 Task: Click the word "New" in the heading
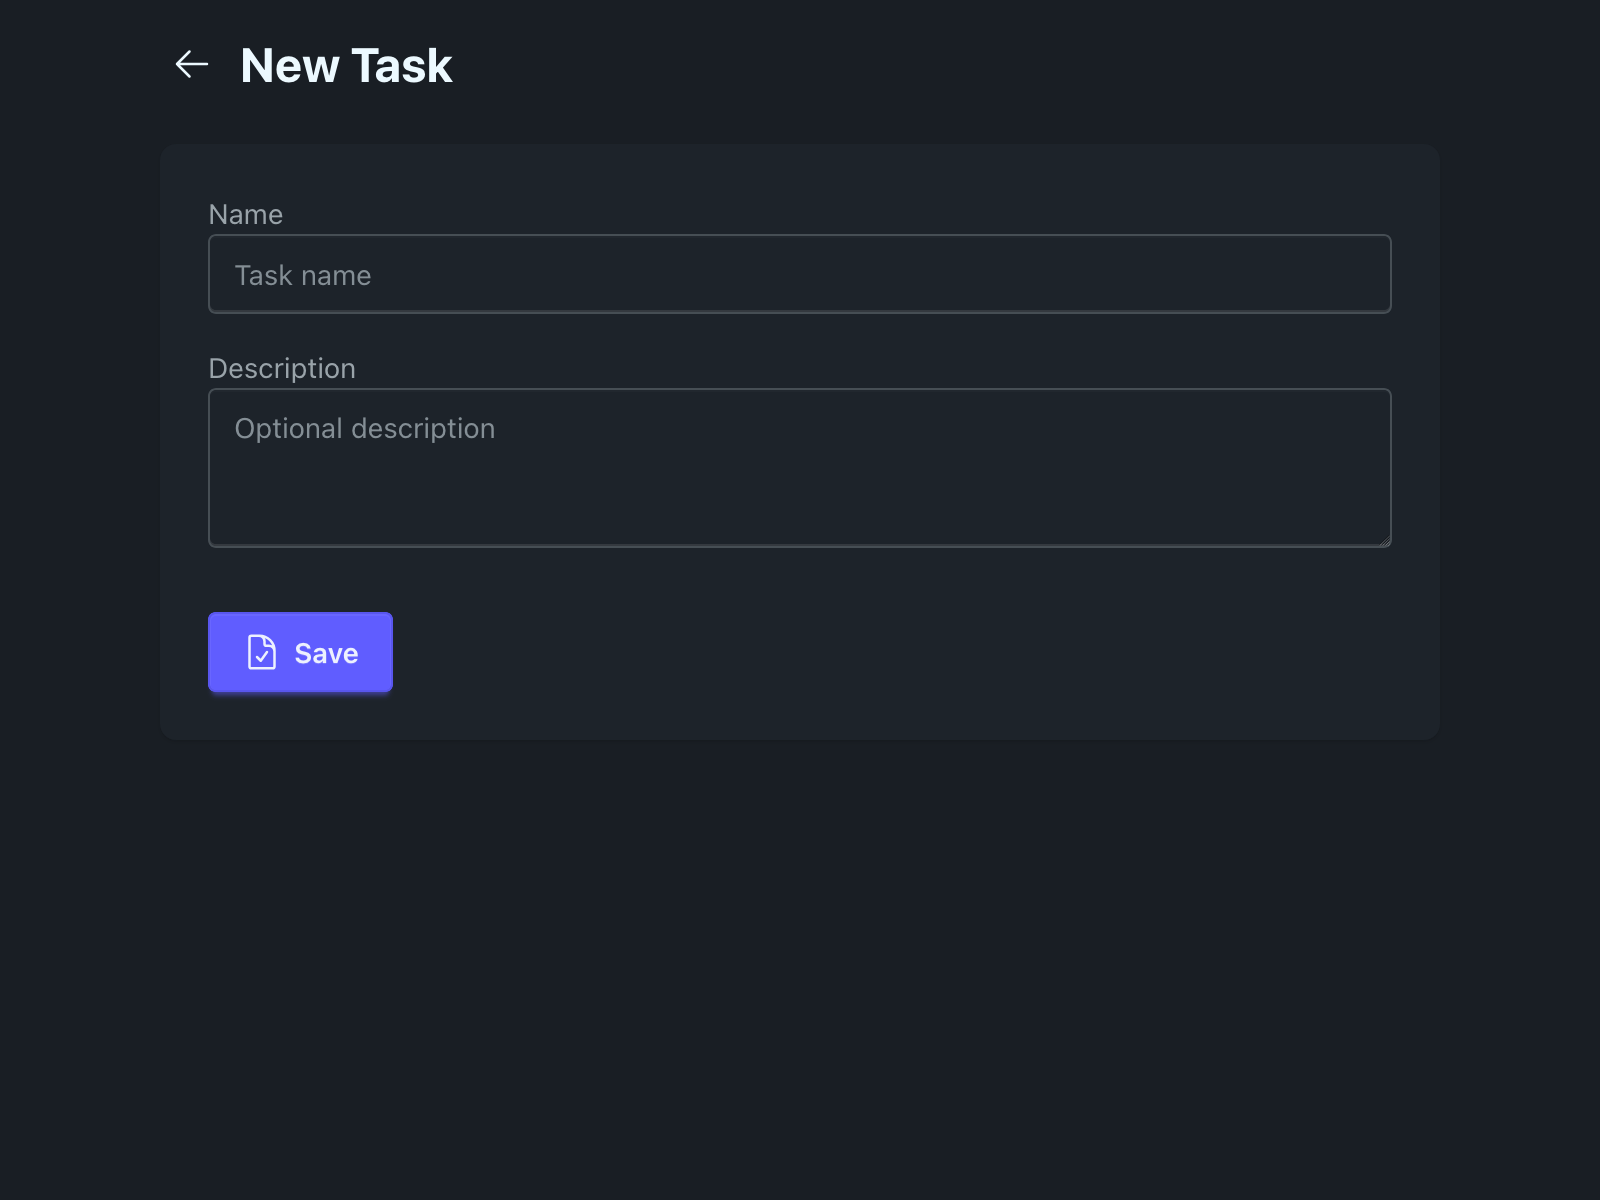pyautogui.click(x=290, y=66)
